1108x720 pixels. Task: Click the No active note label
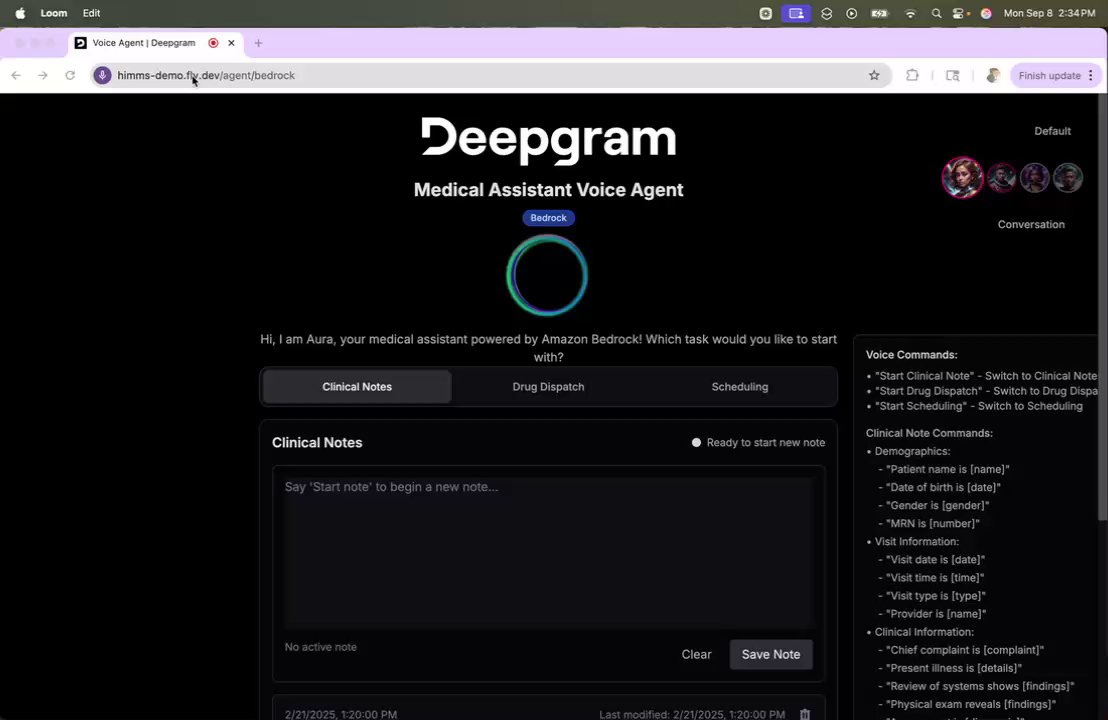tap(321, 647)
